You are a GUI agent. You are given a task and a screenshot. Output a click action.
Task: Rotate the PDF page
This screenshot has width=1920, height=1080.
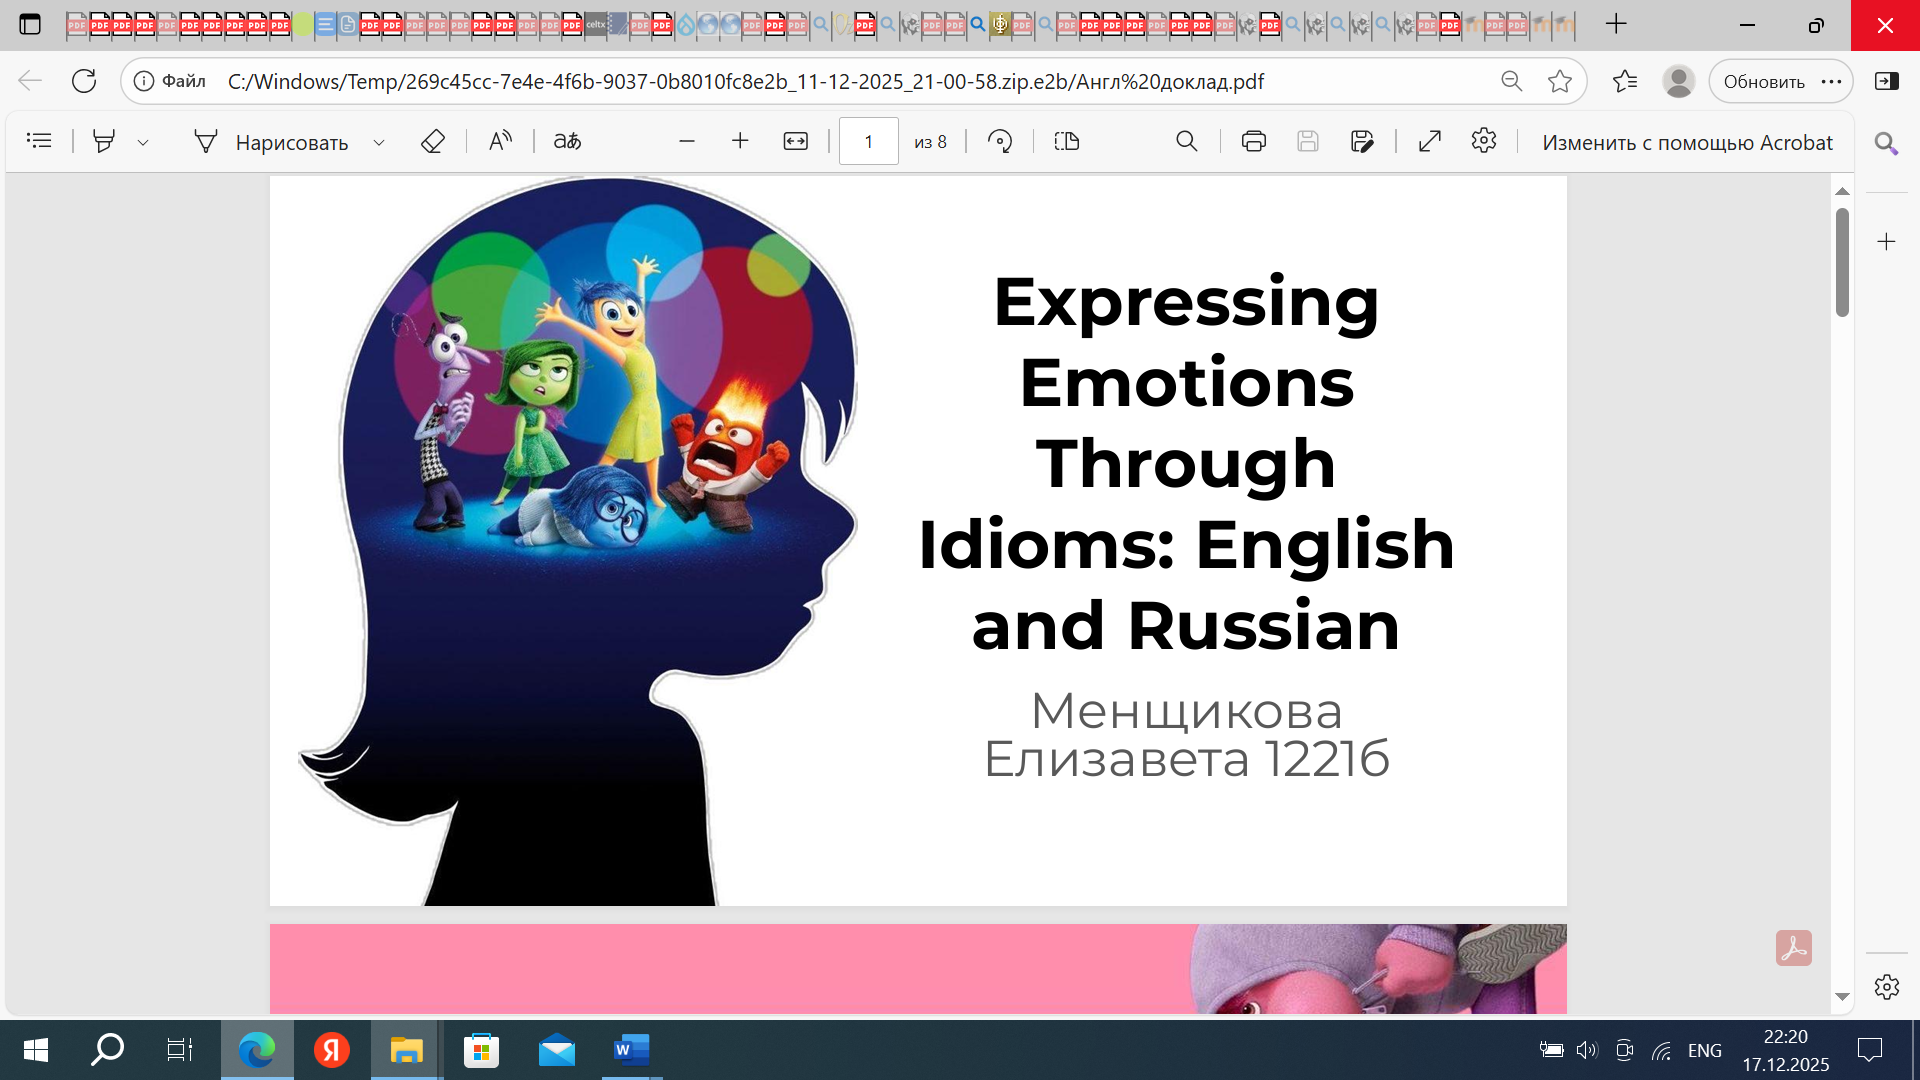click(x=999, y=141)
